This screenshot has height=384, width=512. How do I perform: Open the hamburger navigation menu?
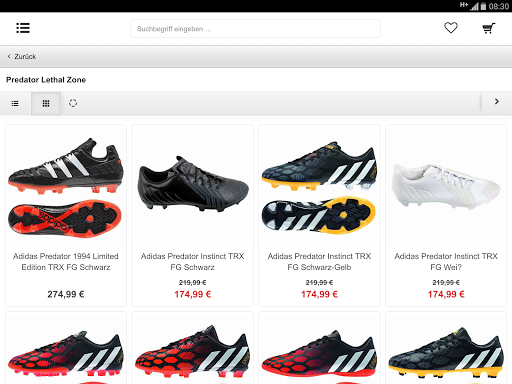point(23,28)
